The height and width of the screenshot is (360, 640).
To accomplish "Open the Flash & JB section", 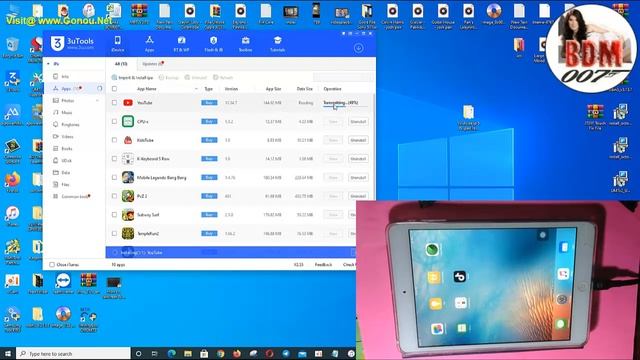I will coord(213,44).
